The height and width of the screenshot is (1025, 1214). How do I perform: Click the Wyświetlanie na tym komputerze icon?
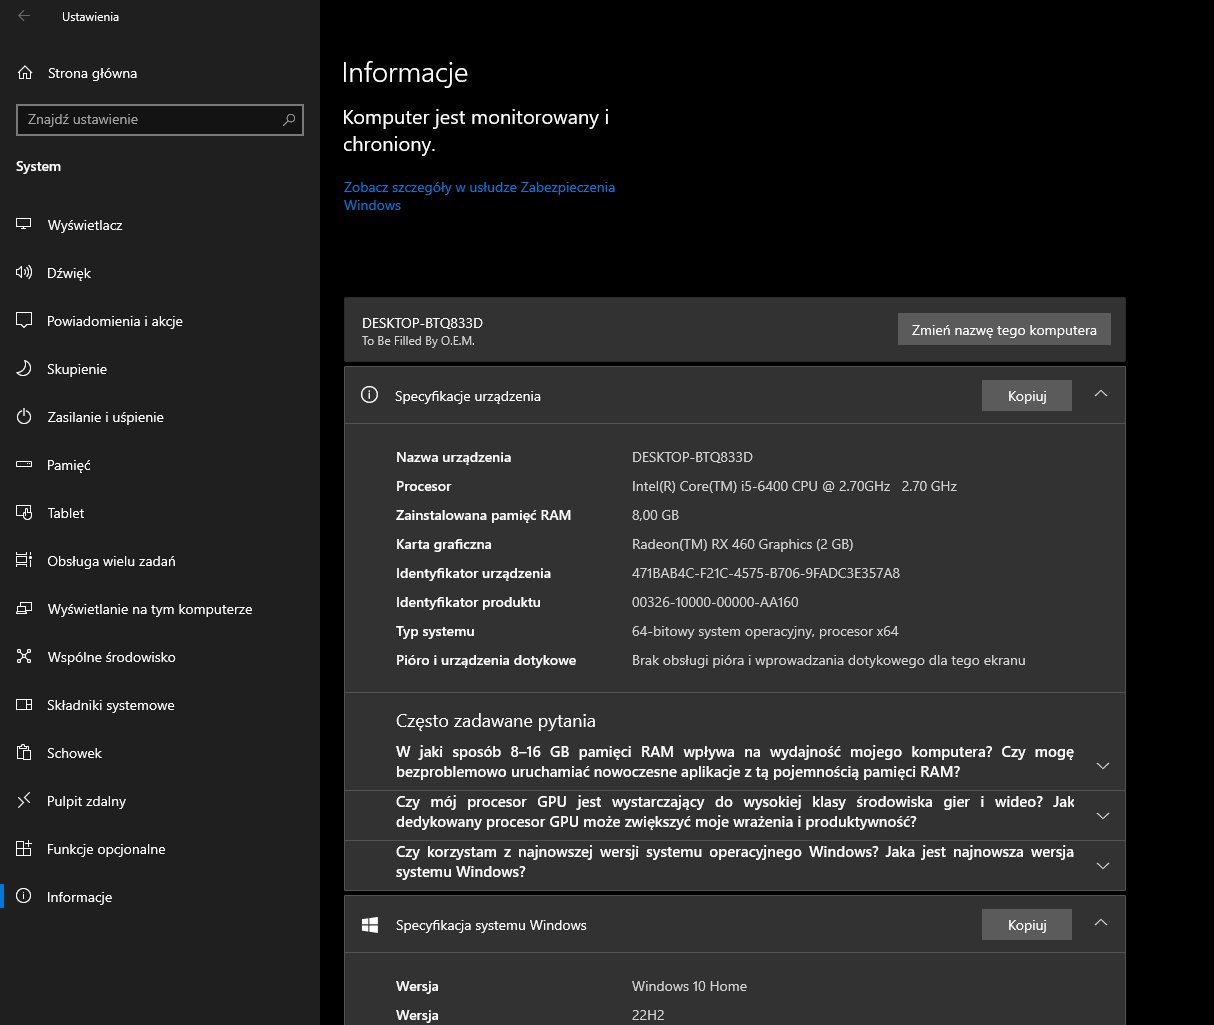point(25,609)
